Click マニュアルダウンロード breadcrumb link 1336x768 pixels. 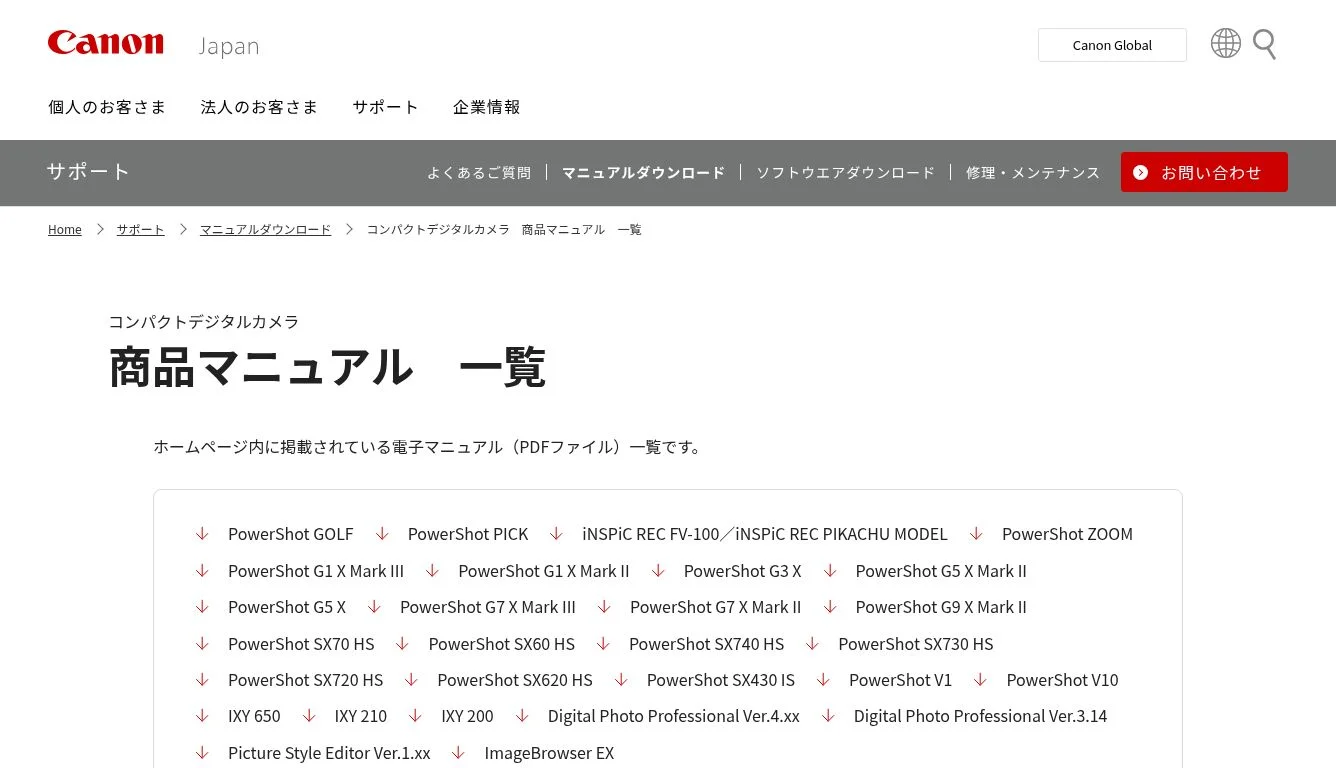pos(265,230)
